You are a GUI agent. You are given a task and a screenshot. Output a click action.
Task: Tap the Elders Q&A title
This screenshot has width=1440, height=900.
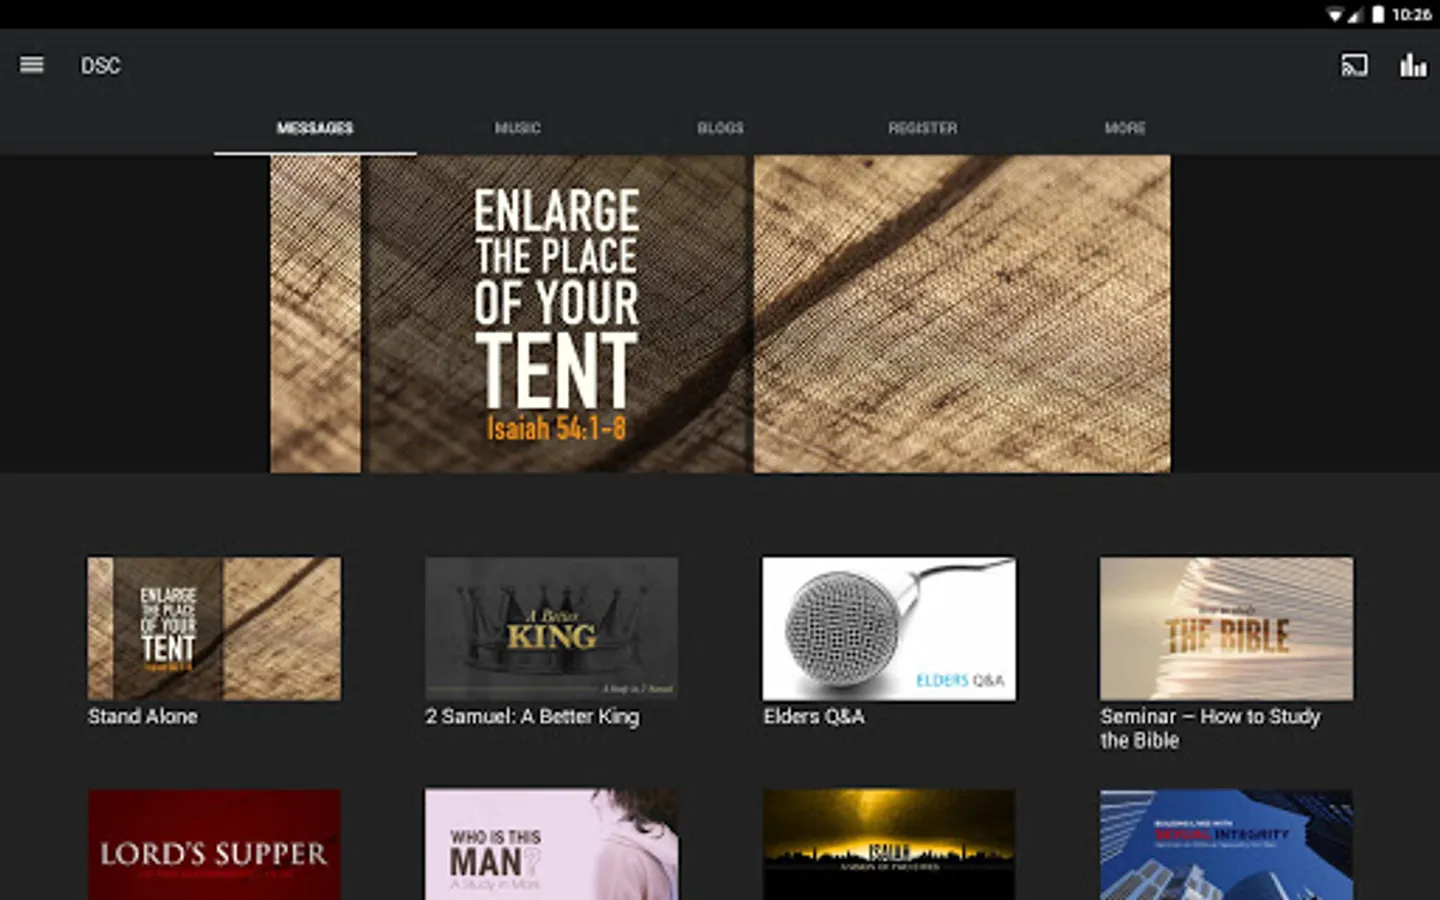point(814,717)
